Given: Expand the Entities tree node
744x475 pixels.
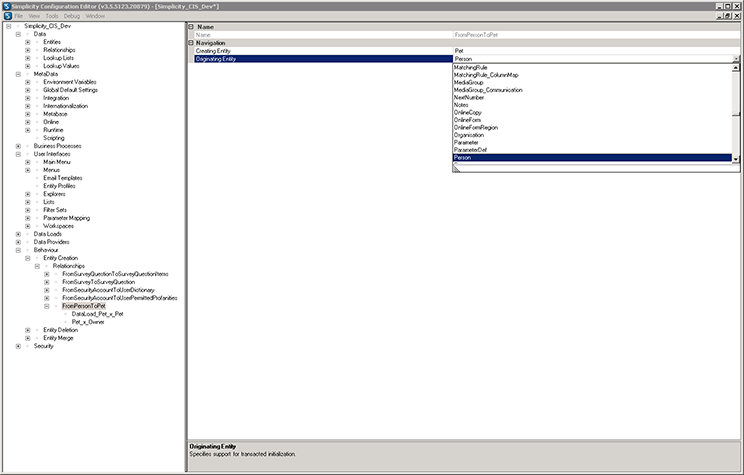Looking at the screenshot, I should pos(28,42).
